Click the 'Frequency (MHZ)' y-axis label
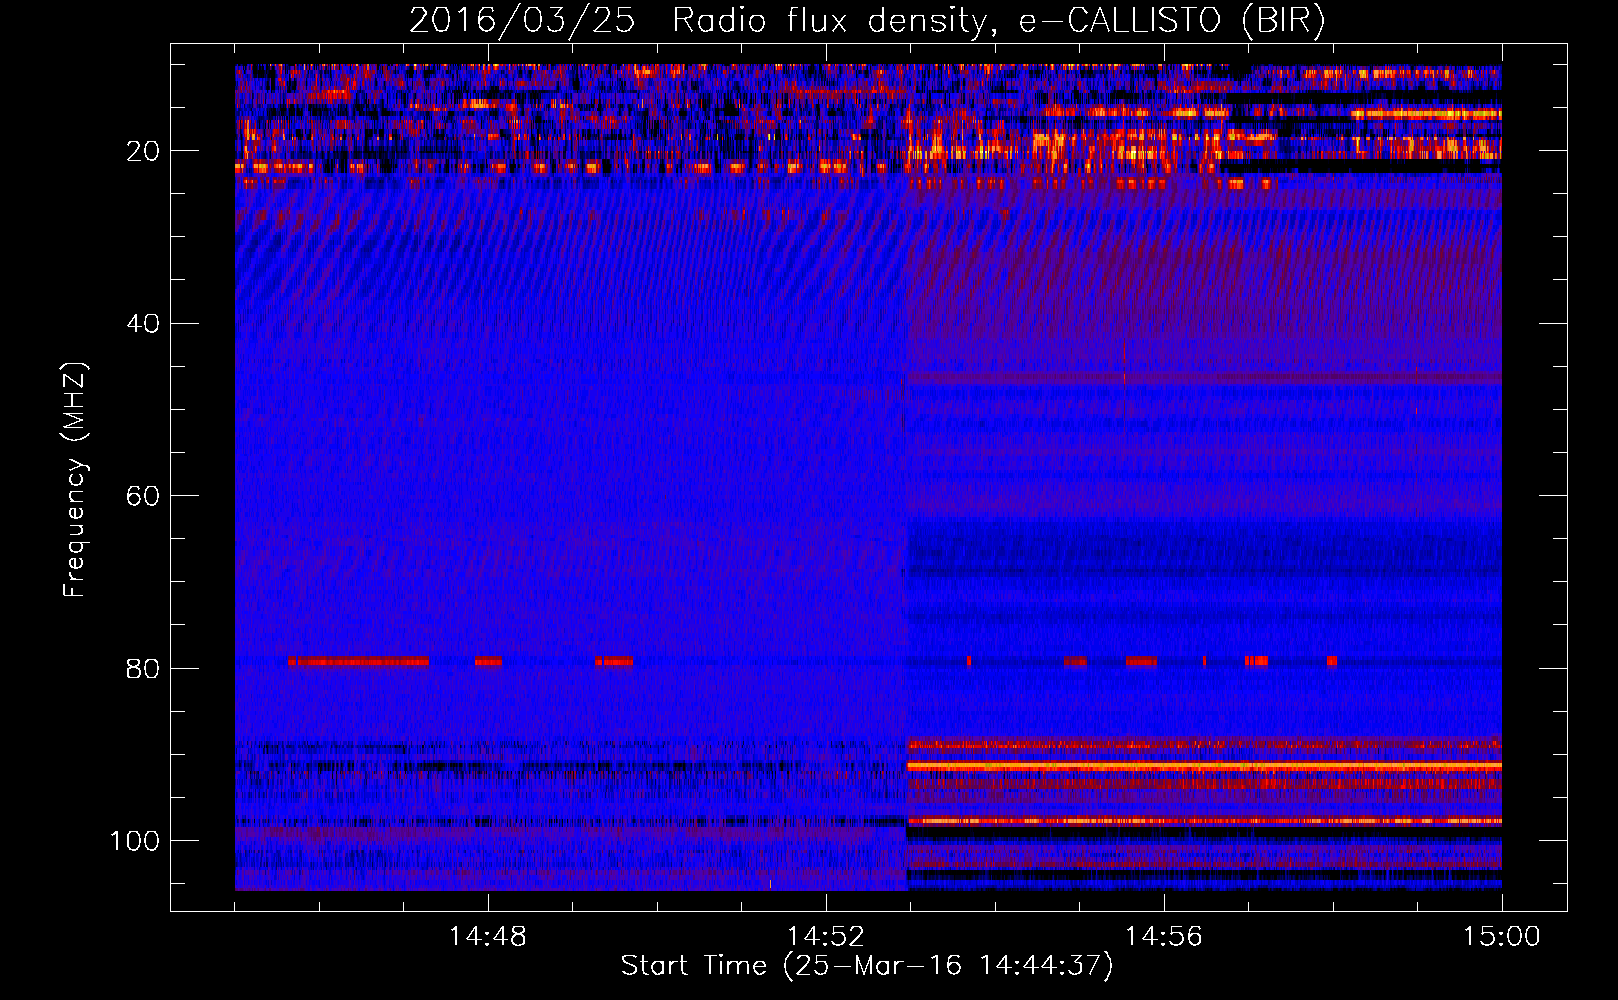 75,479
